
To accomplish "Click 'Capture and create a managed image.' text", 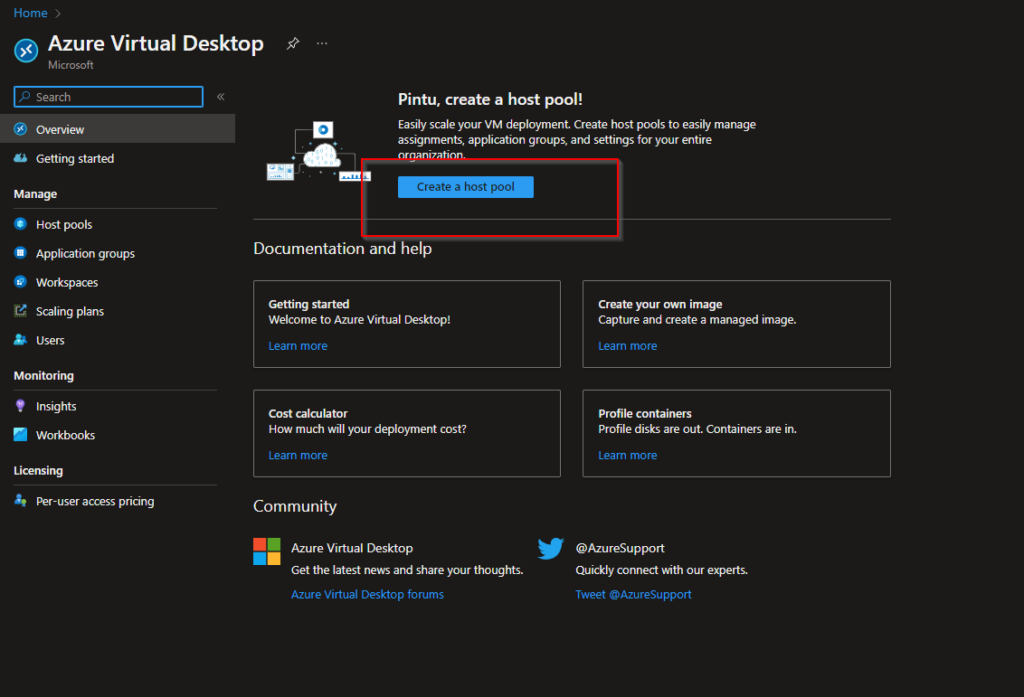I will (x=697, y=319).
